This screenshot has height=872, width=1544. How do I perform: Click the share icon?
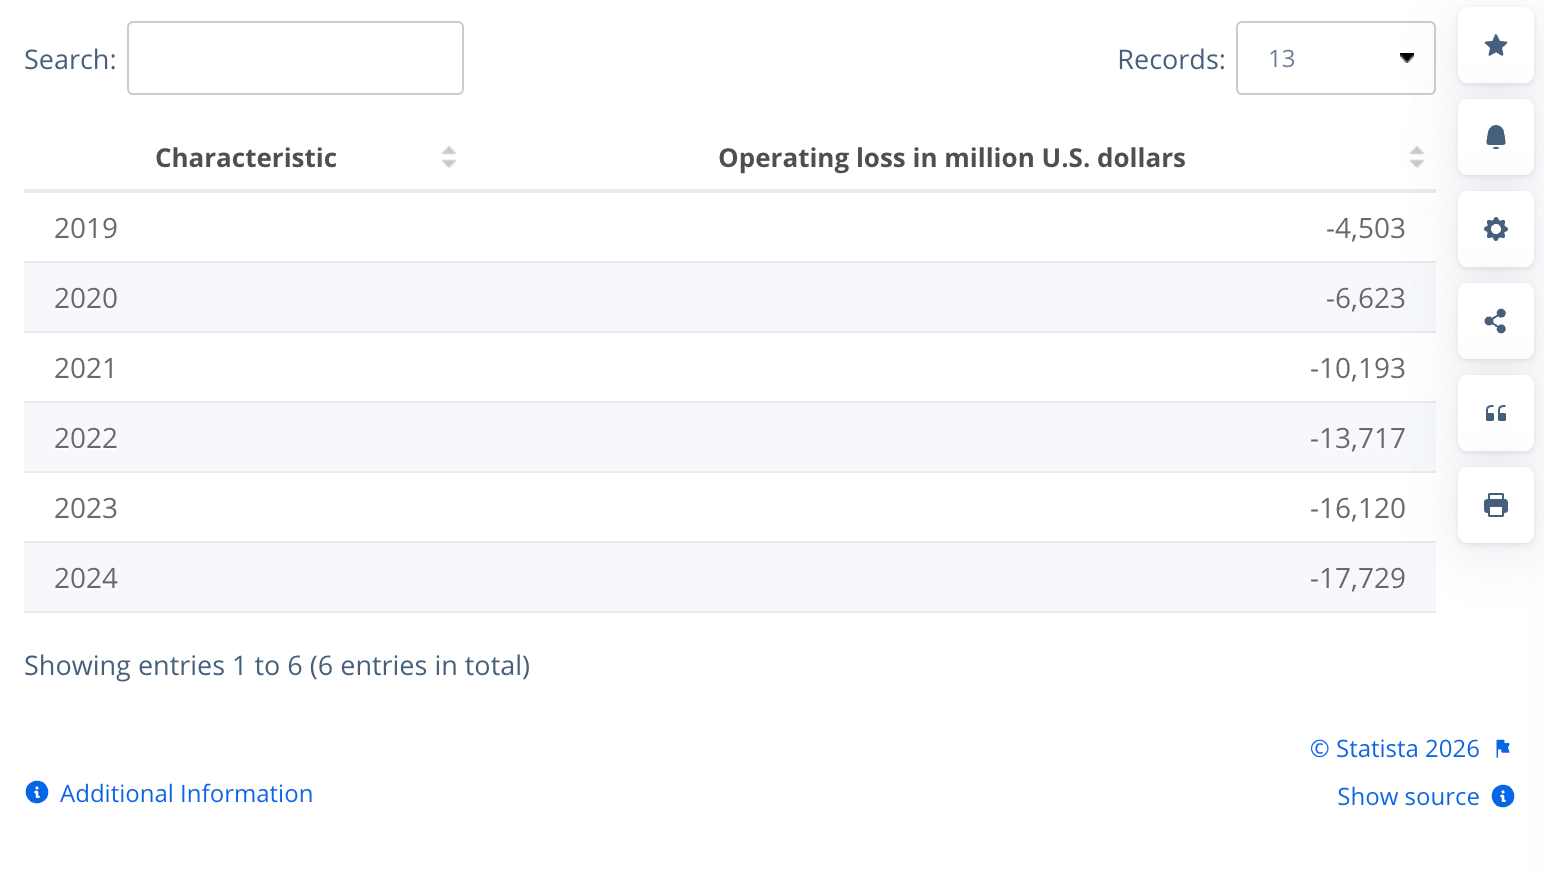[1495, 321]
